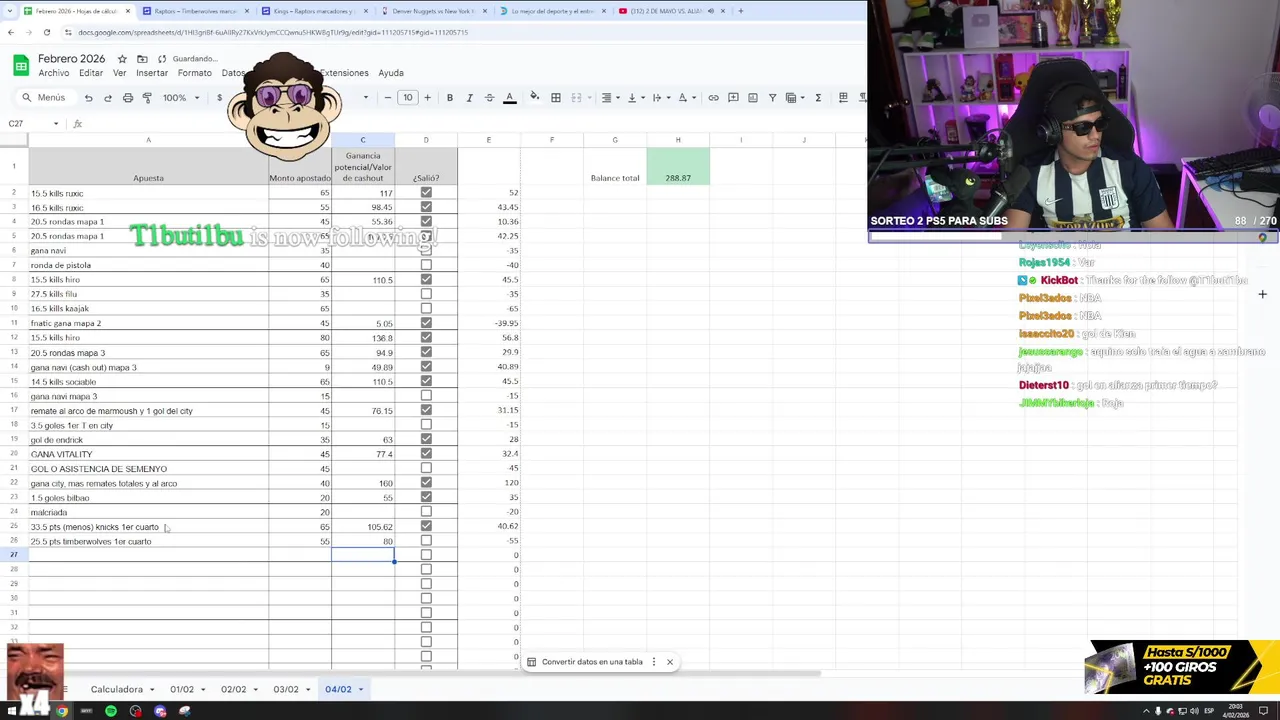Viewport: 1280px width, 720px height.
Task: Apply currency format with the $ button
Action: (x=219, y=98)
